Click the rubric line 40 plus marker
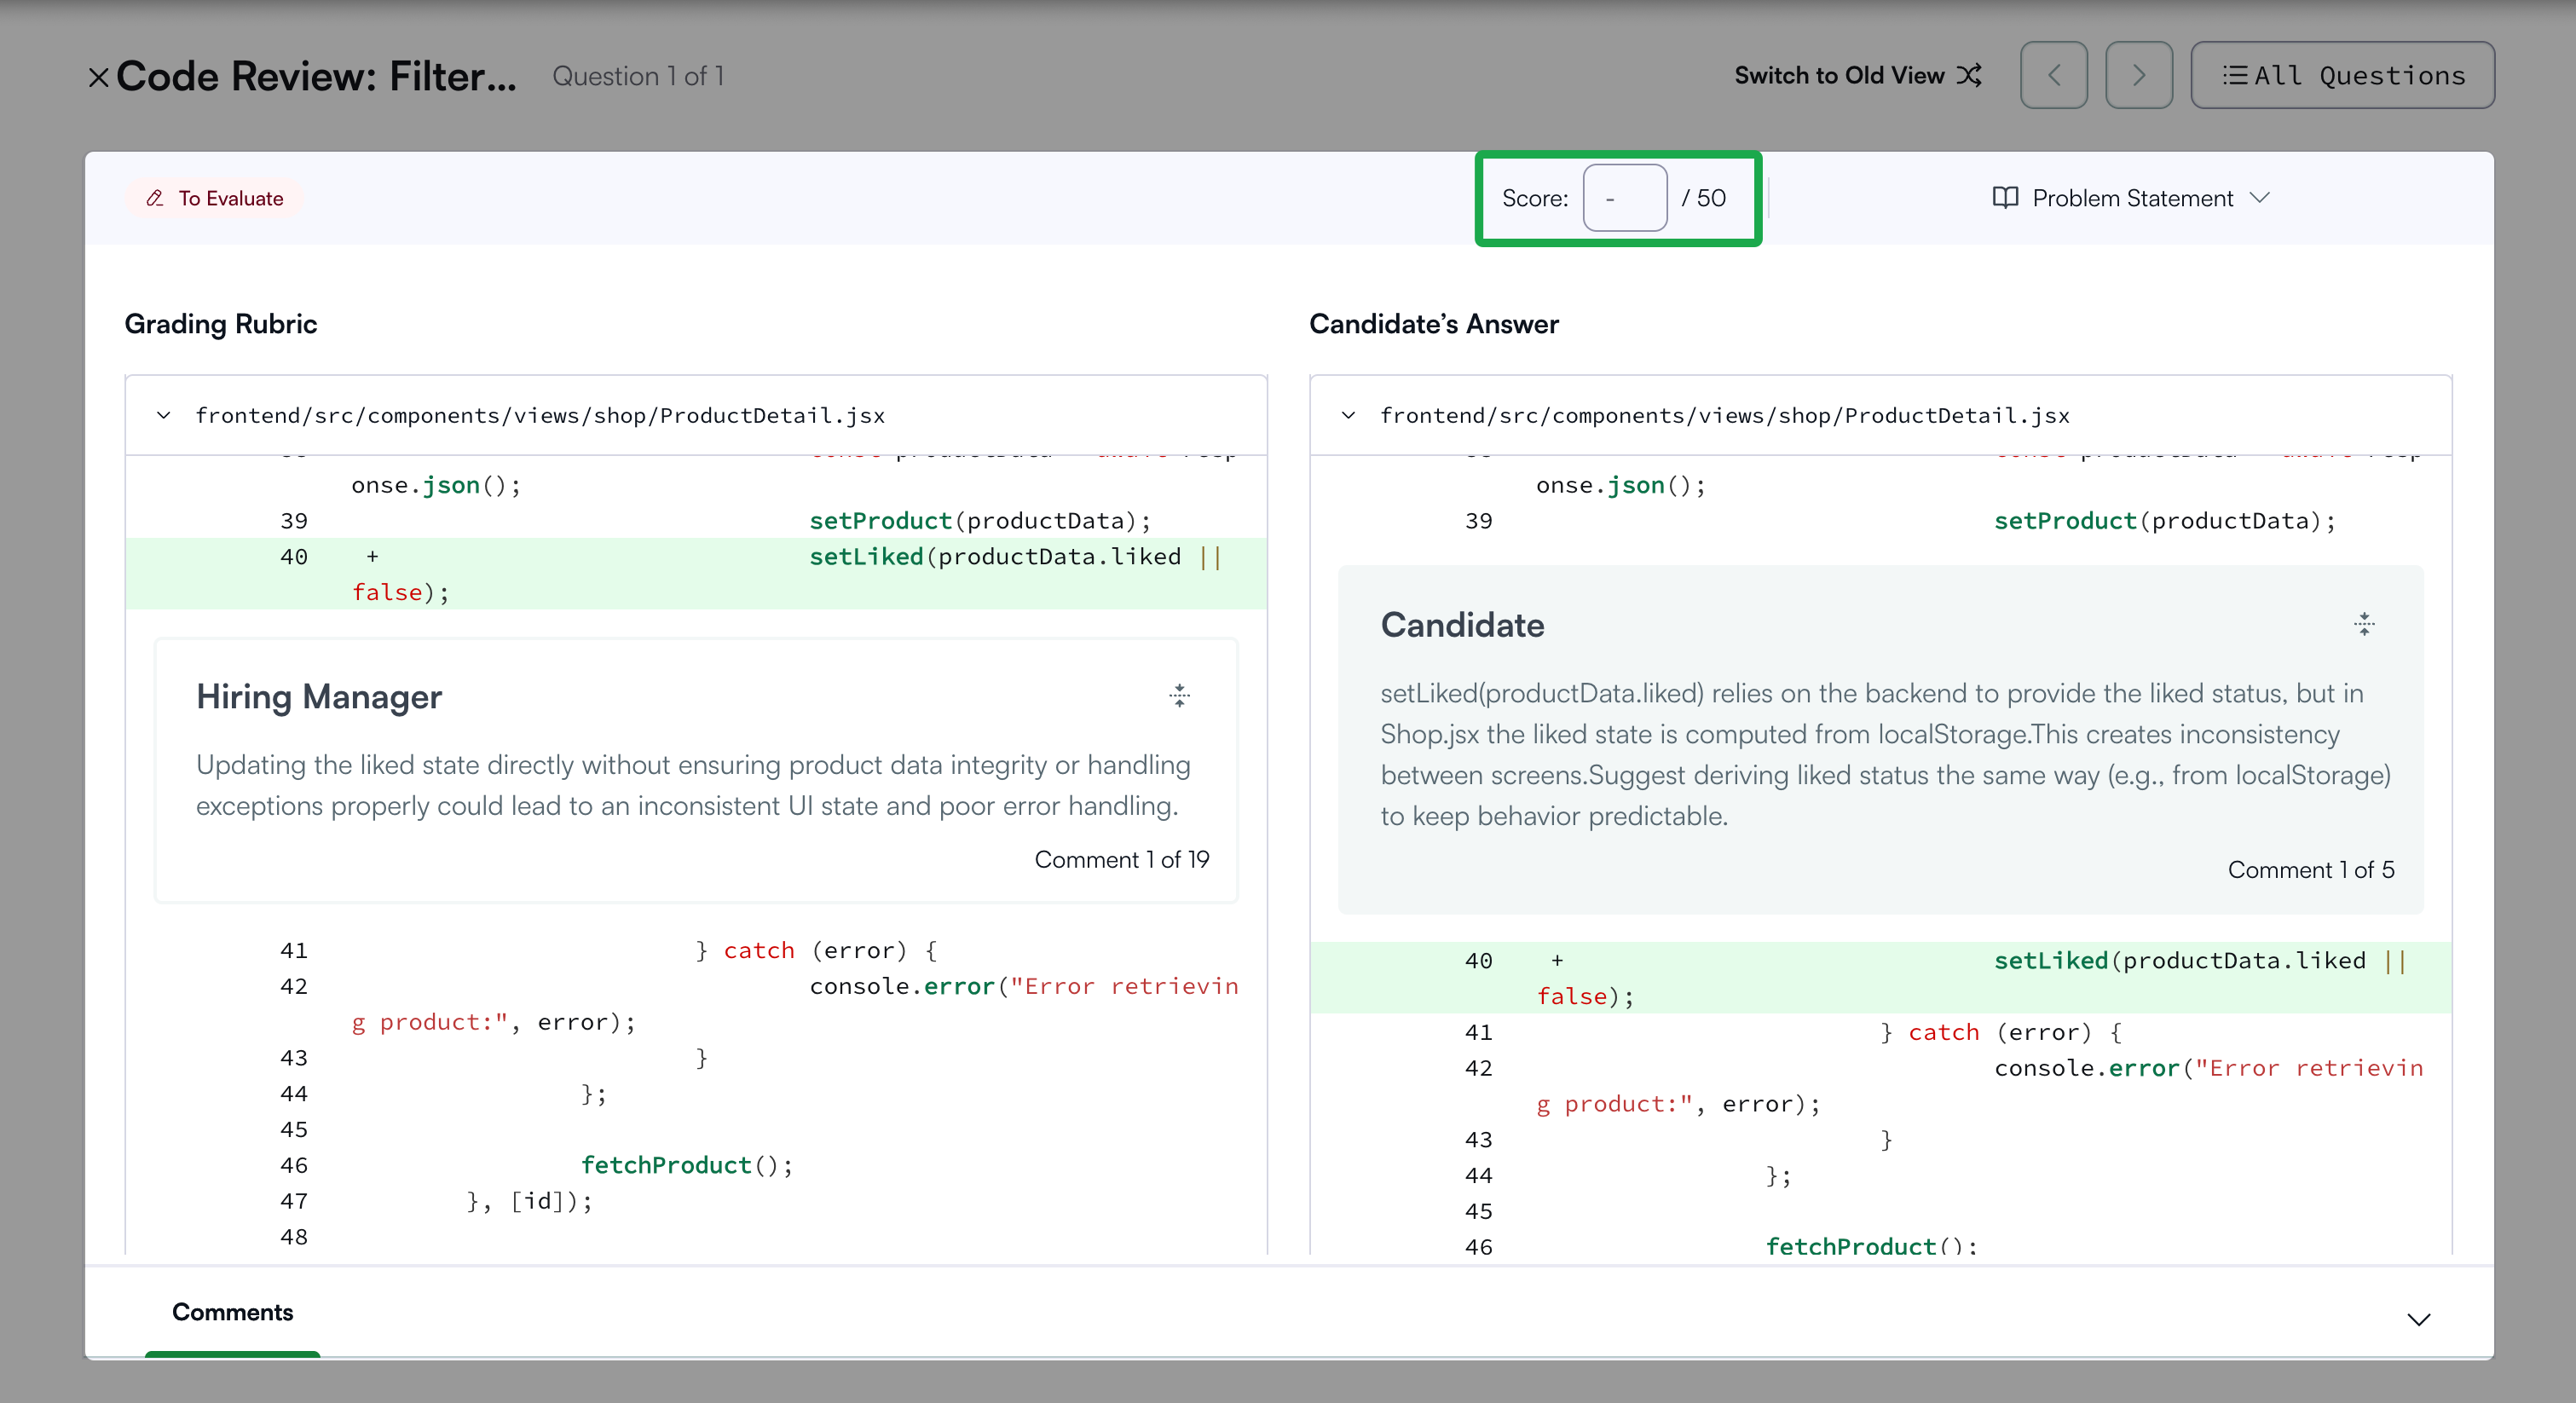Screen dimensions: 2576x1403 pos(372,557)
